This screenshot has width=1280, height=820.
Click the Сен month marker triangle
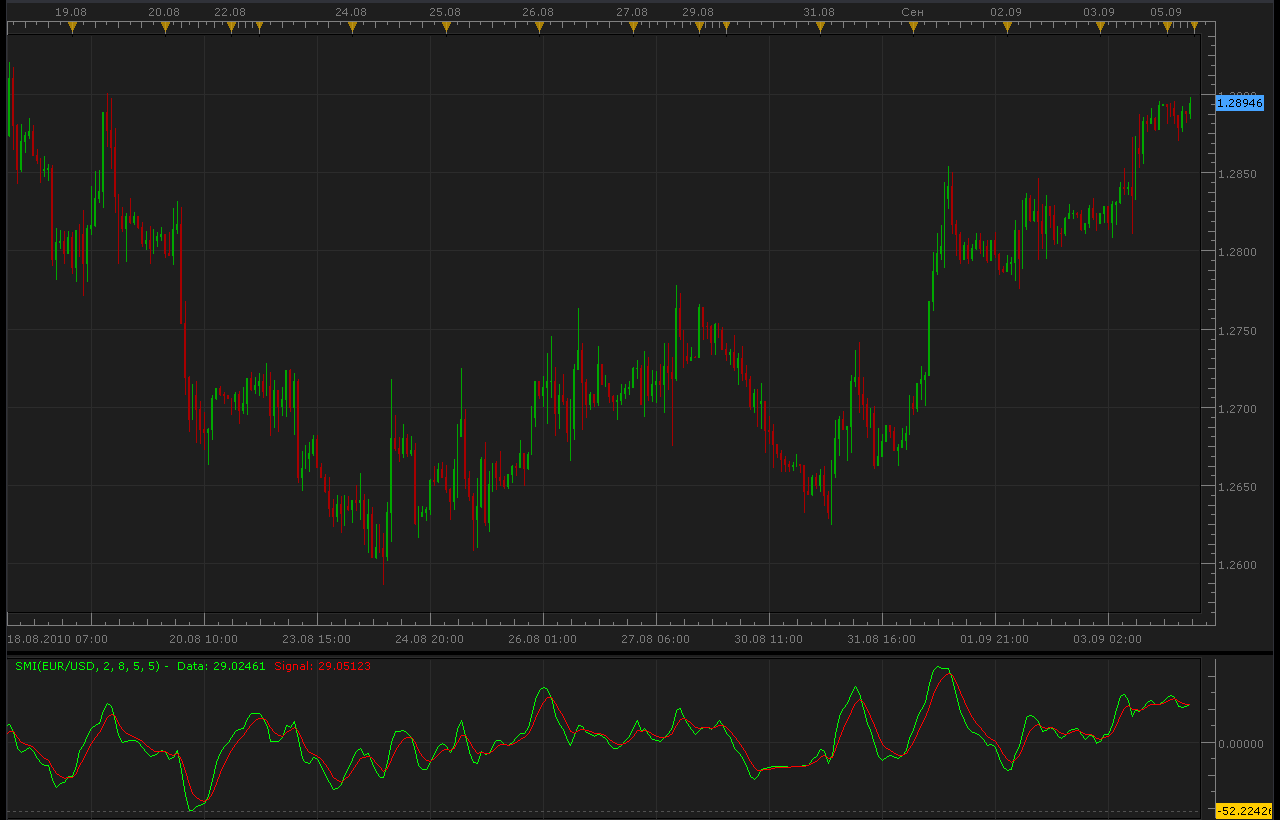pos(913,28)
